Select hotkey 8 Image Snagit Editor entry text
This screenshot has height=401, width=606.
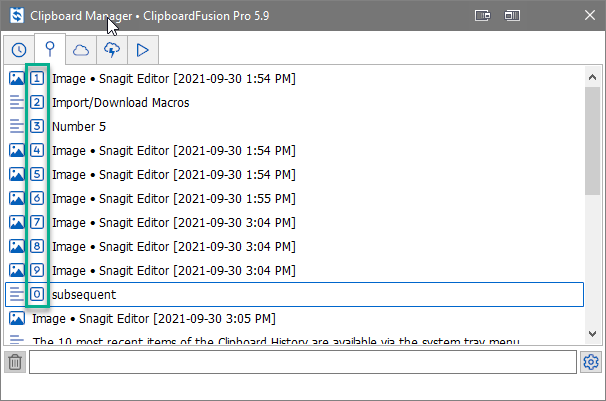pos(174,246)
